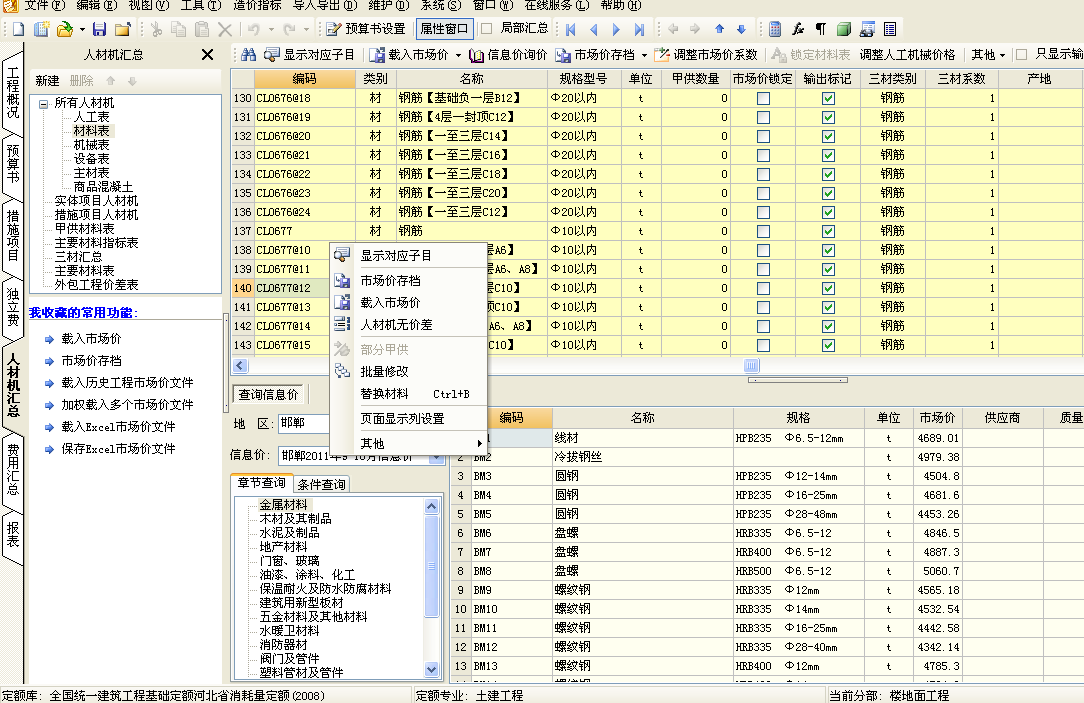The width and height of the screenshot is (1084, 703).
Task: Open the 市场价存档 dropdown arrow
Action: [x=644, y=55]
